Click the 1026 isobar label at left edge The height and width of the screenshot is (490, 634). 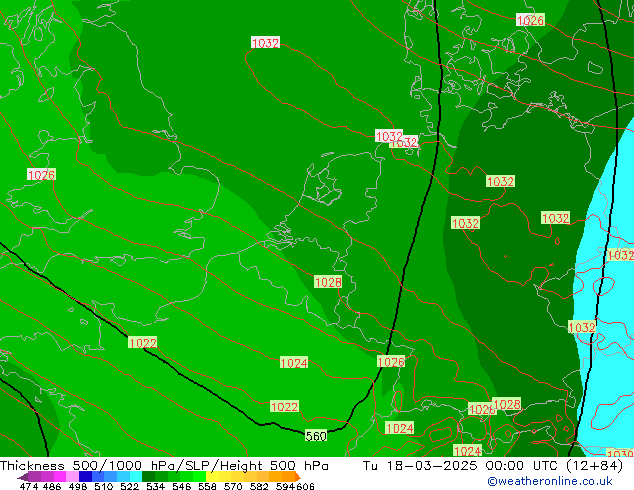tap(41, 175)
